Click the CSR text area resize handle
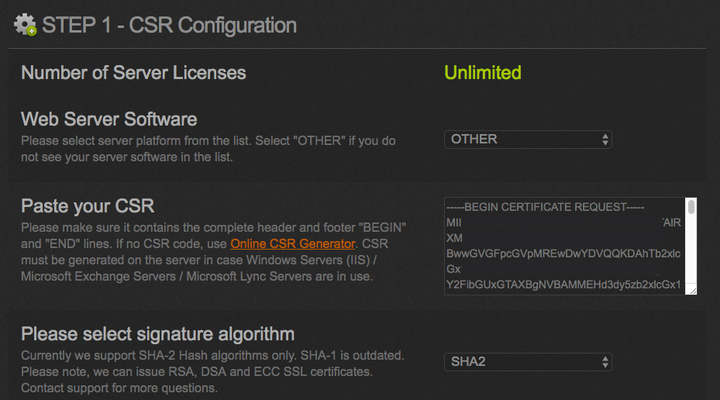This screenshot has width=720, height=400. click(693, 291)
